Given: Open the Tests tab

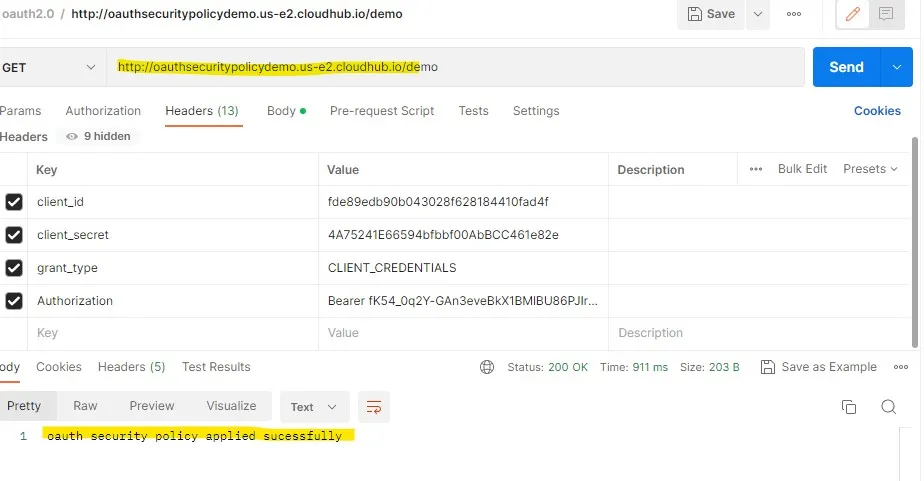Looking at the screenshot, I should pyautogui.click(x=473, y=111).
